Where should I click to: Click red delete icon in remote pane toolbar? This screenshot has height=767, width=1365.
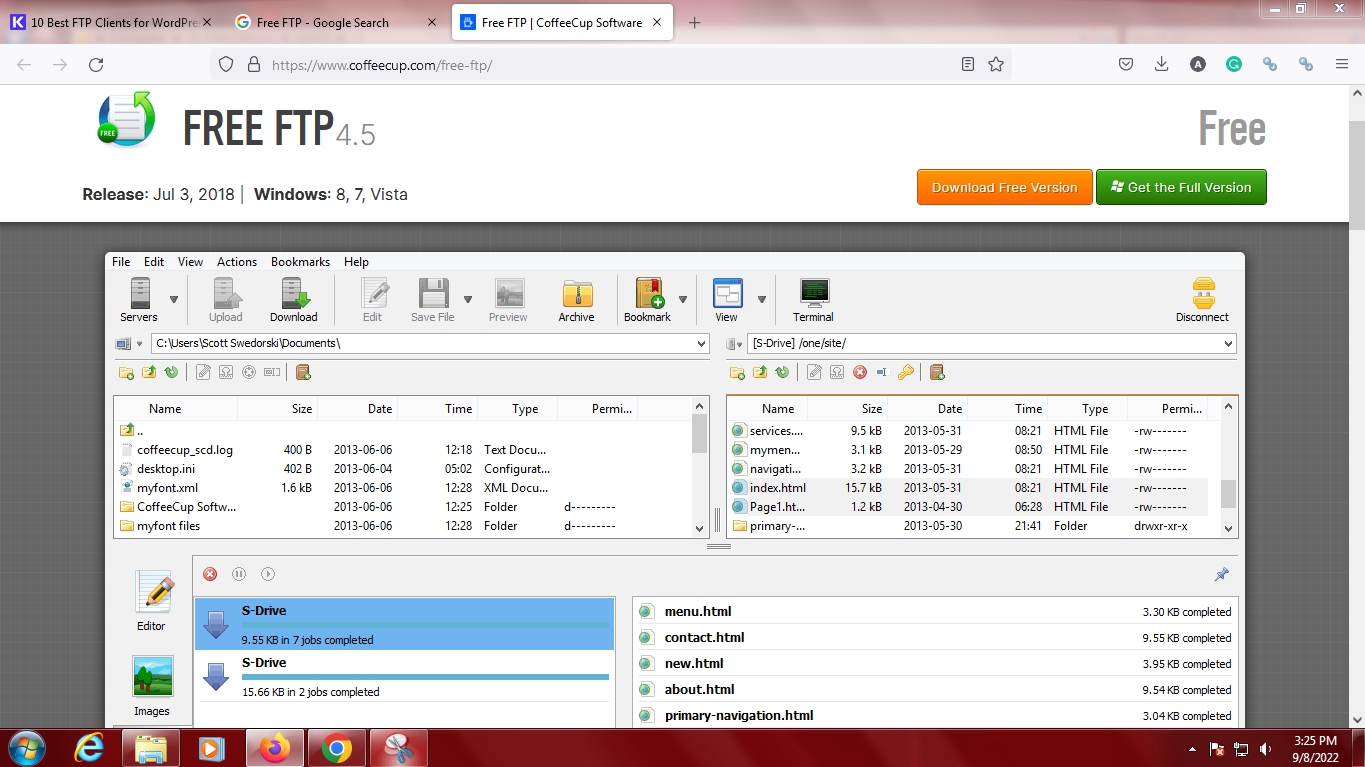860,372
